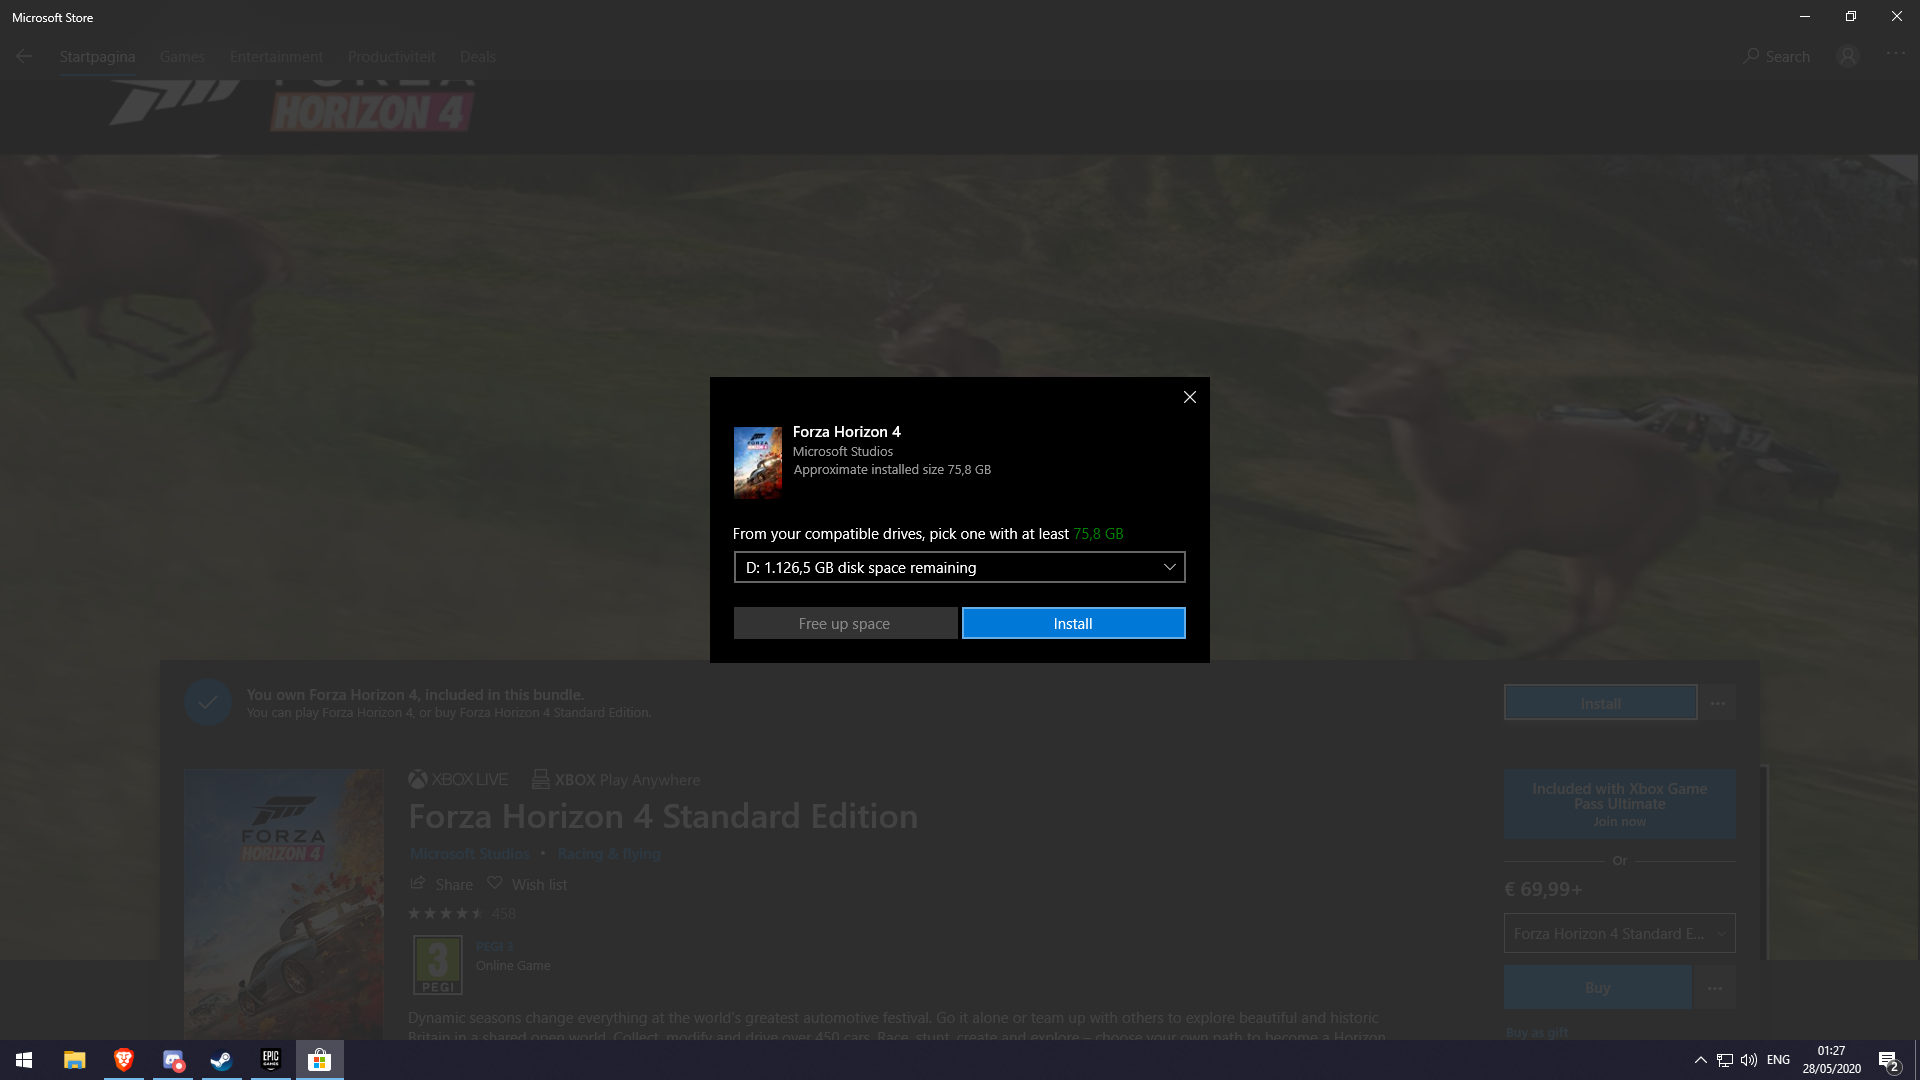Screen dimensions: 1920x1080
Task: Open the volume tray icon
Action: point(1749,1060)
